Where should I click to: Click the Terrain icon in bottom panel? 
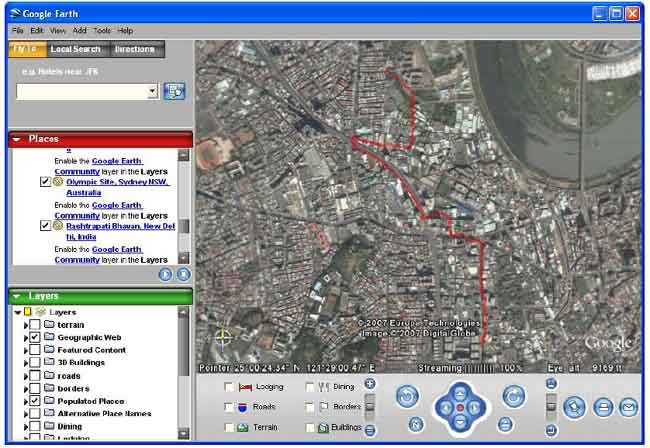coord(243,428)
